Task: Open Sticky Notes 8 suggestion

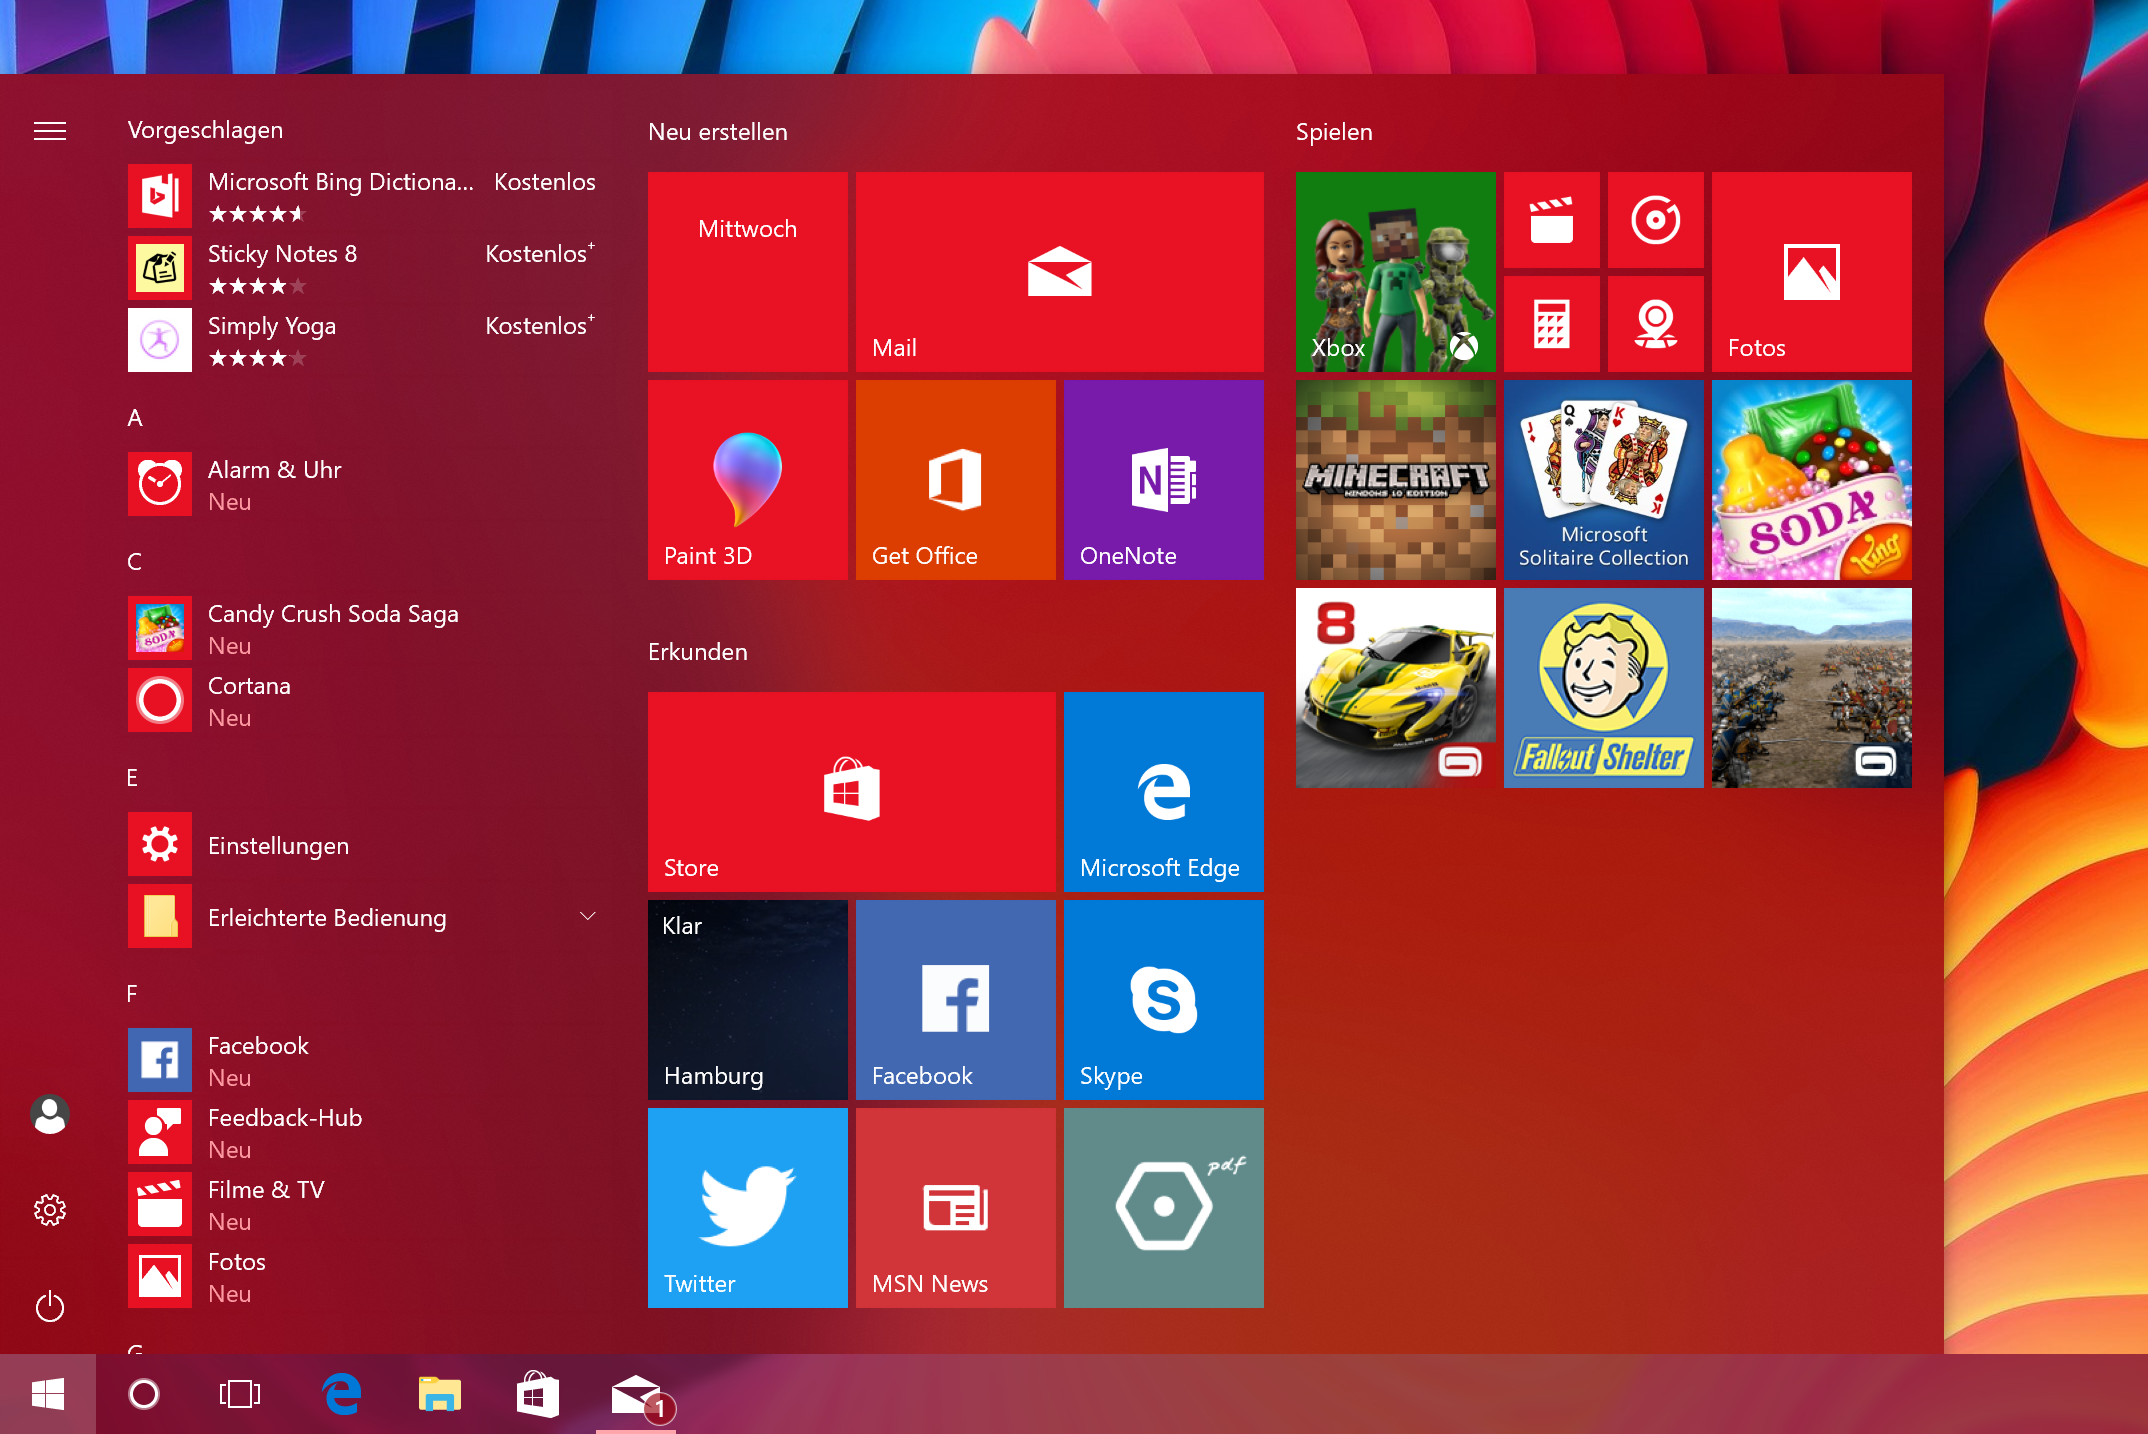Action: click(364, 268)
